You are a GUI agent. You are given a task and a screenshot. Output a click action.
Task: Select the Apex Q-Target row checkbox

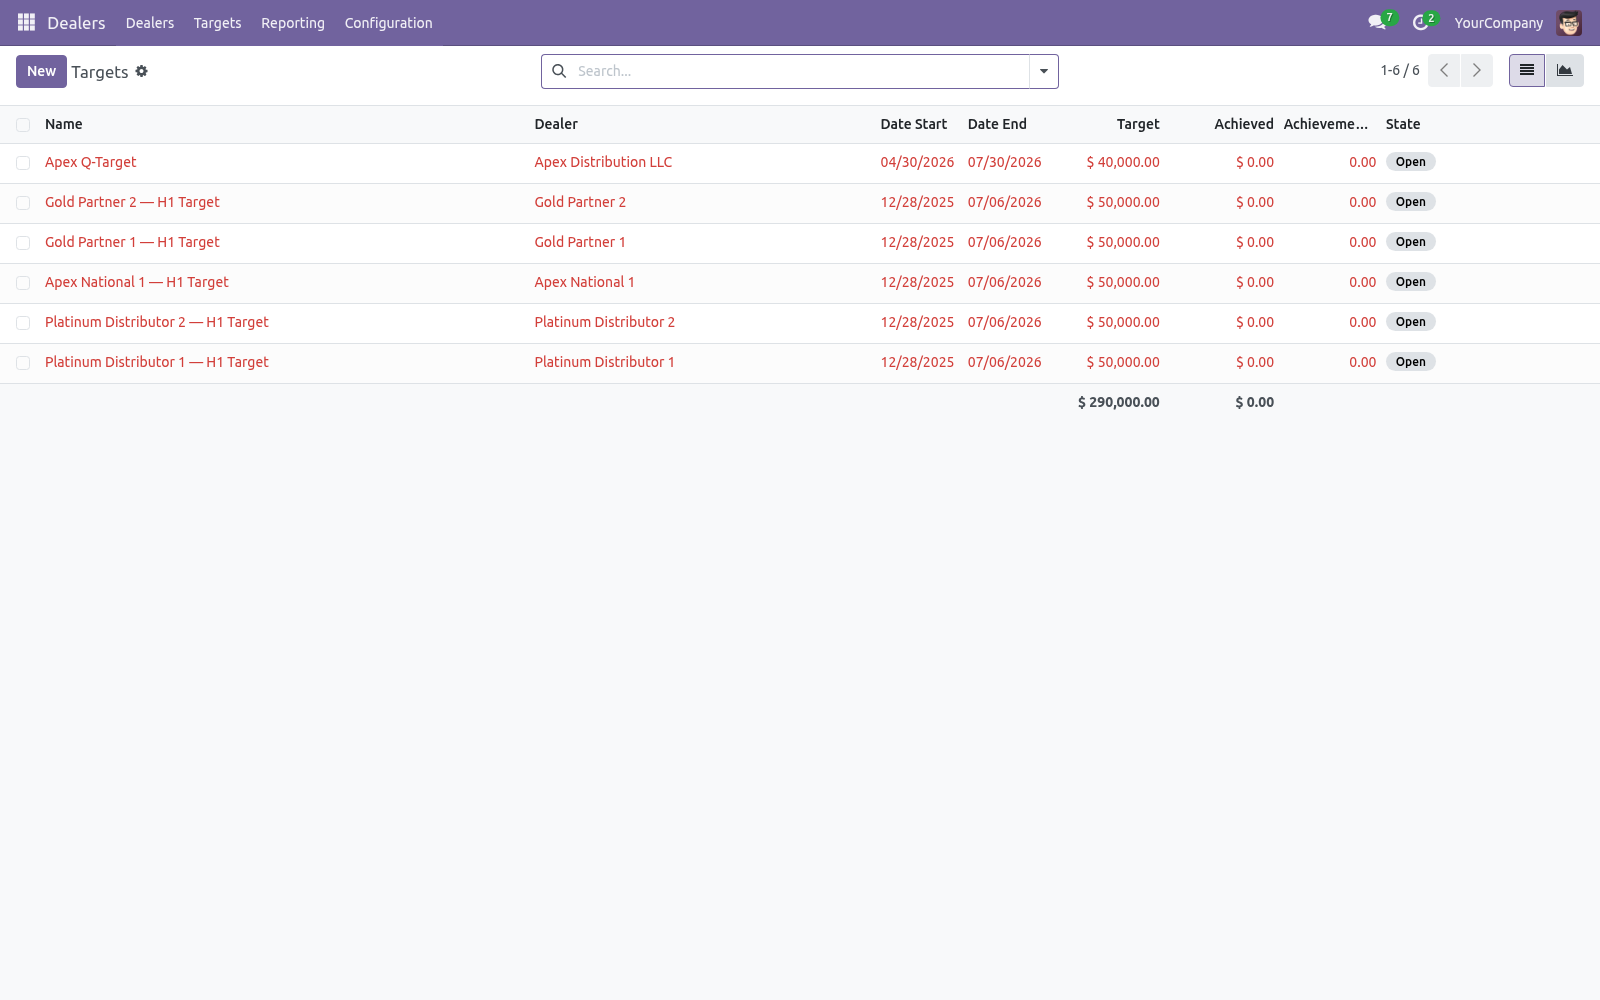click(x=23, y=163)
